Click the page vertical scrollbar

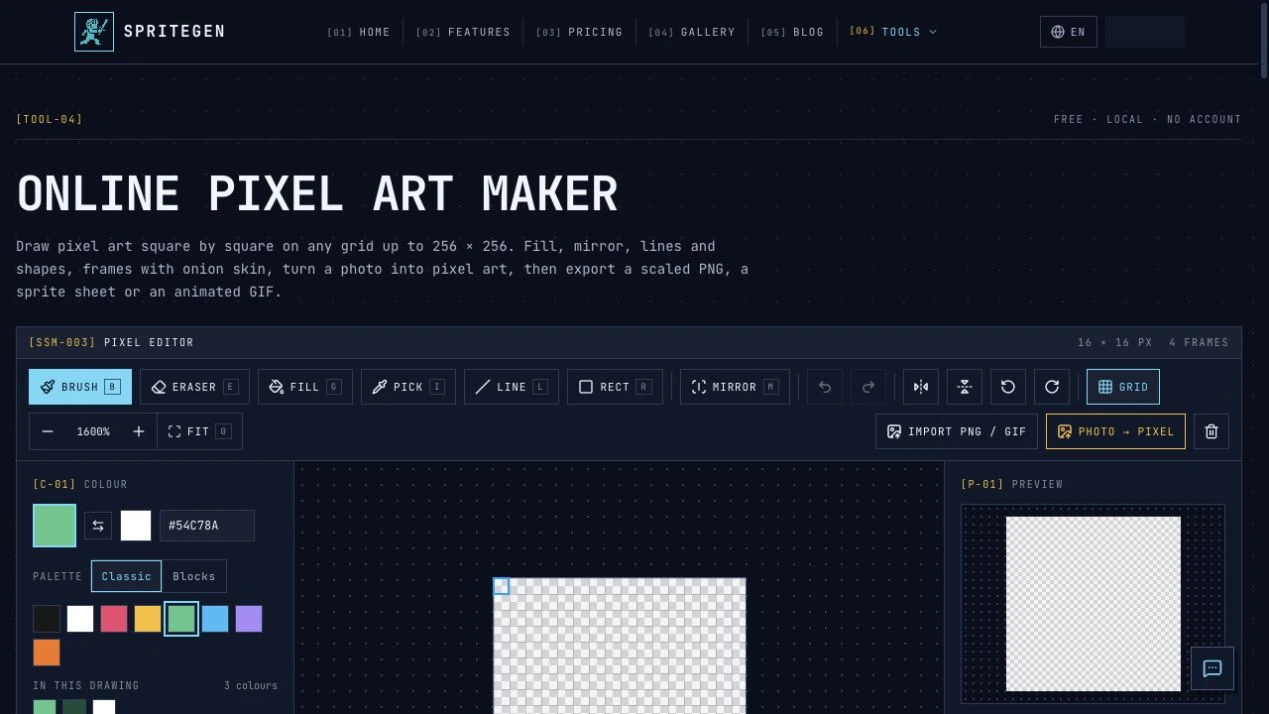tap(1264, 40)
